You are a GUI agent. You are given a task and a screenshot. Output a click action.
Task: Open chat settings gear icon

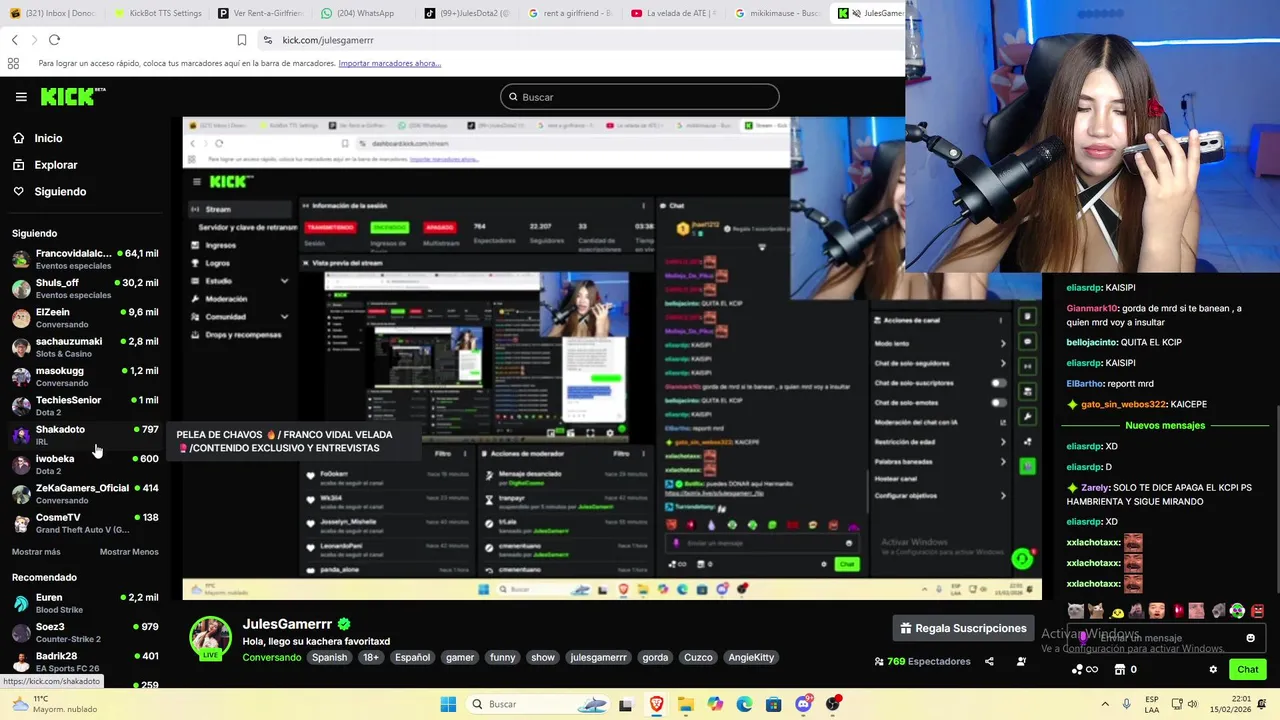[x=1213, y=670]
